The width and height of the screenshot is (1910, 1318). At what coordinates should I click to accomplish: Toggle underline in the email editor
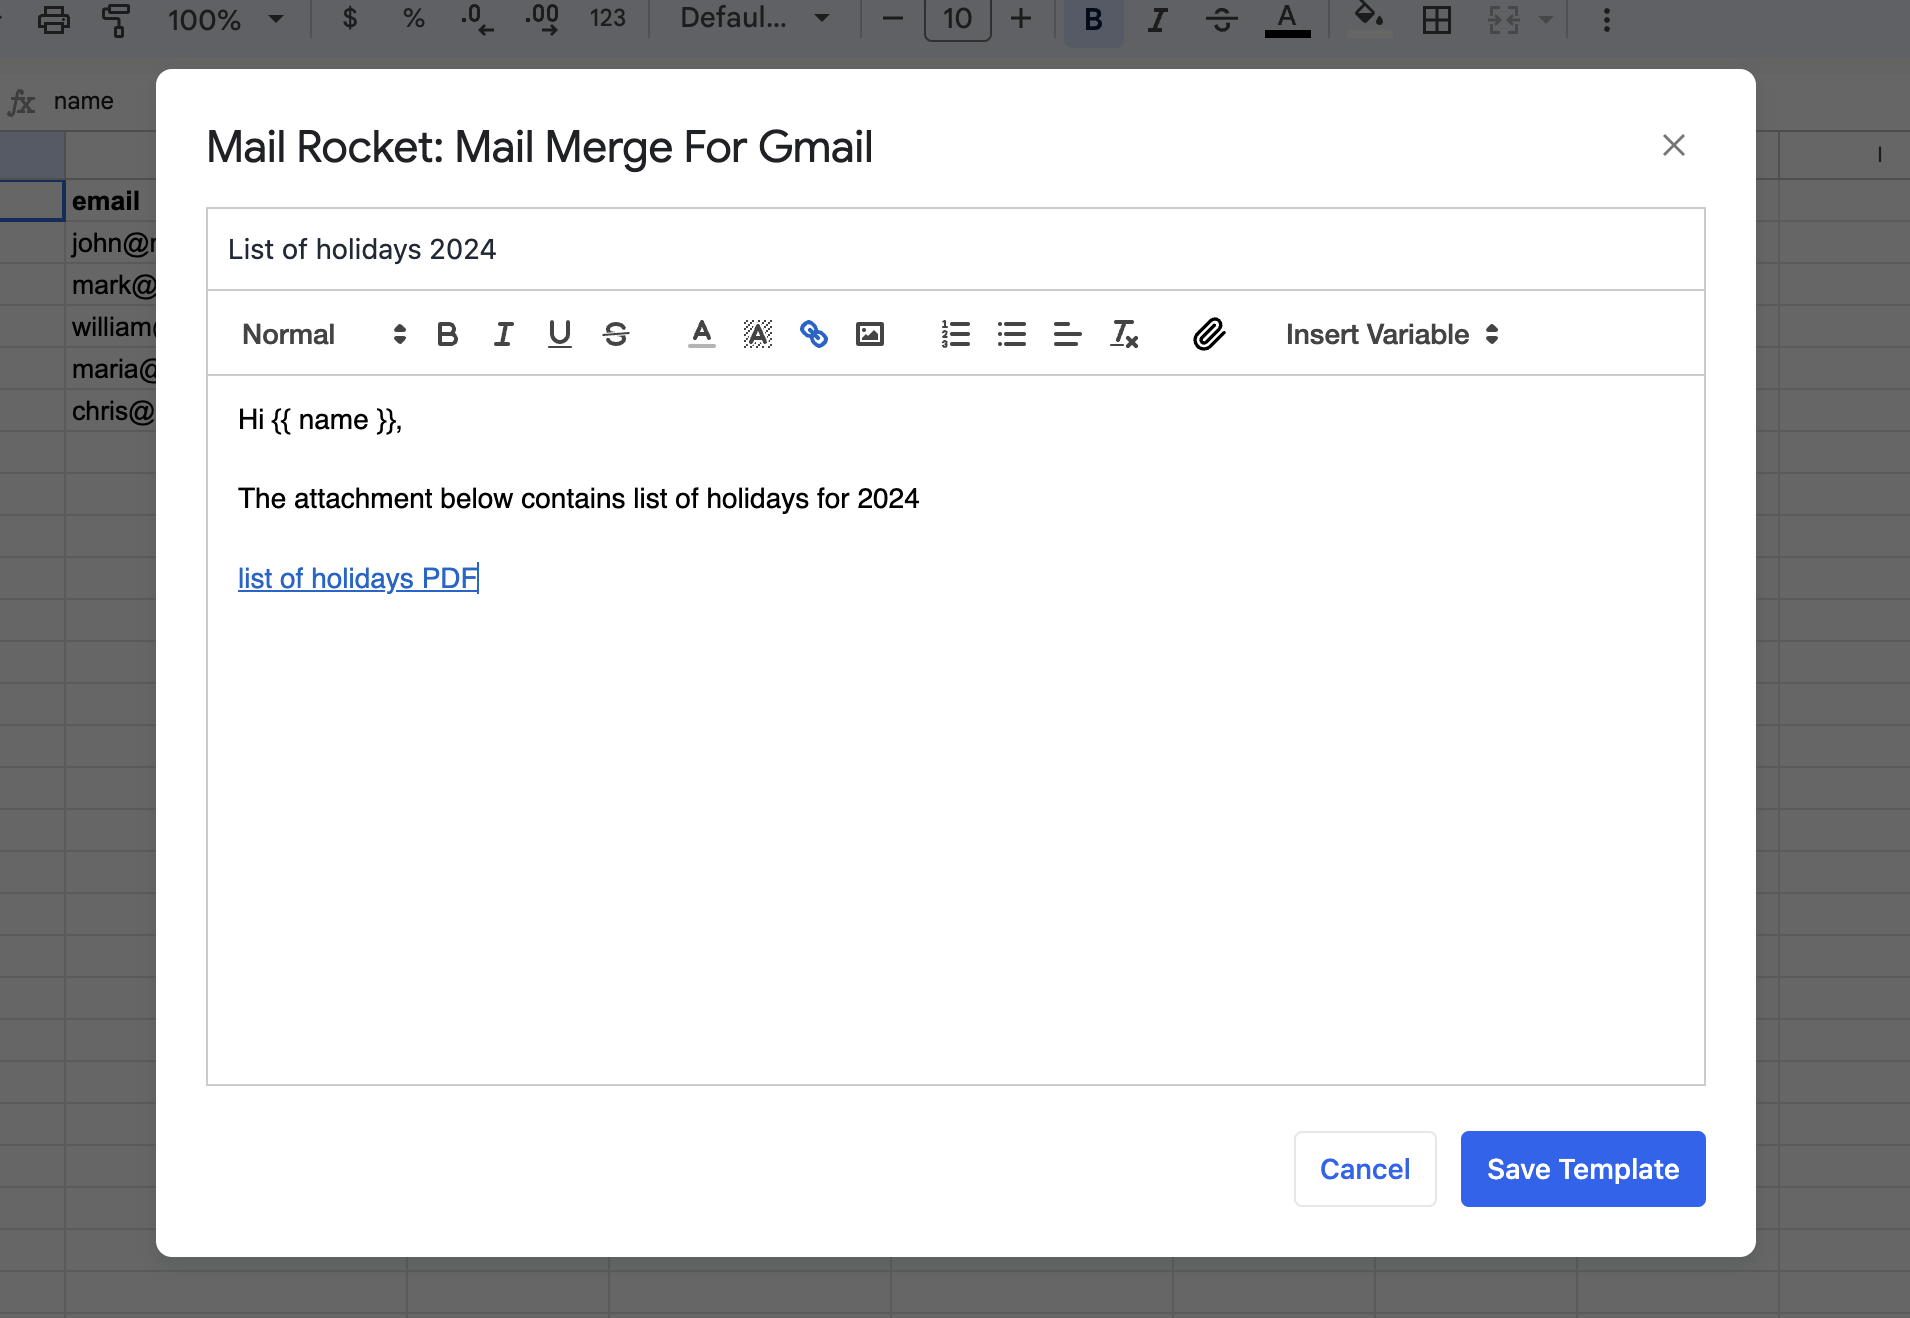[560, 334]
